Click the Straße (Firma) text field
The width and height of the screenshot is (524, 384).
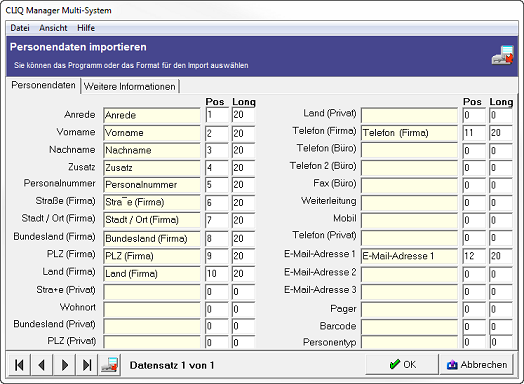click(x=152, y=202)
